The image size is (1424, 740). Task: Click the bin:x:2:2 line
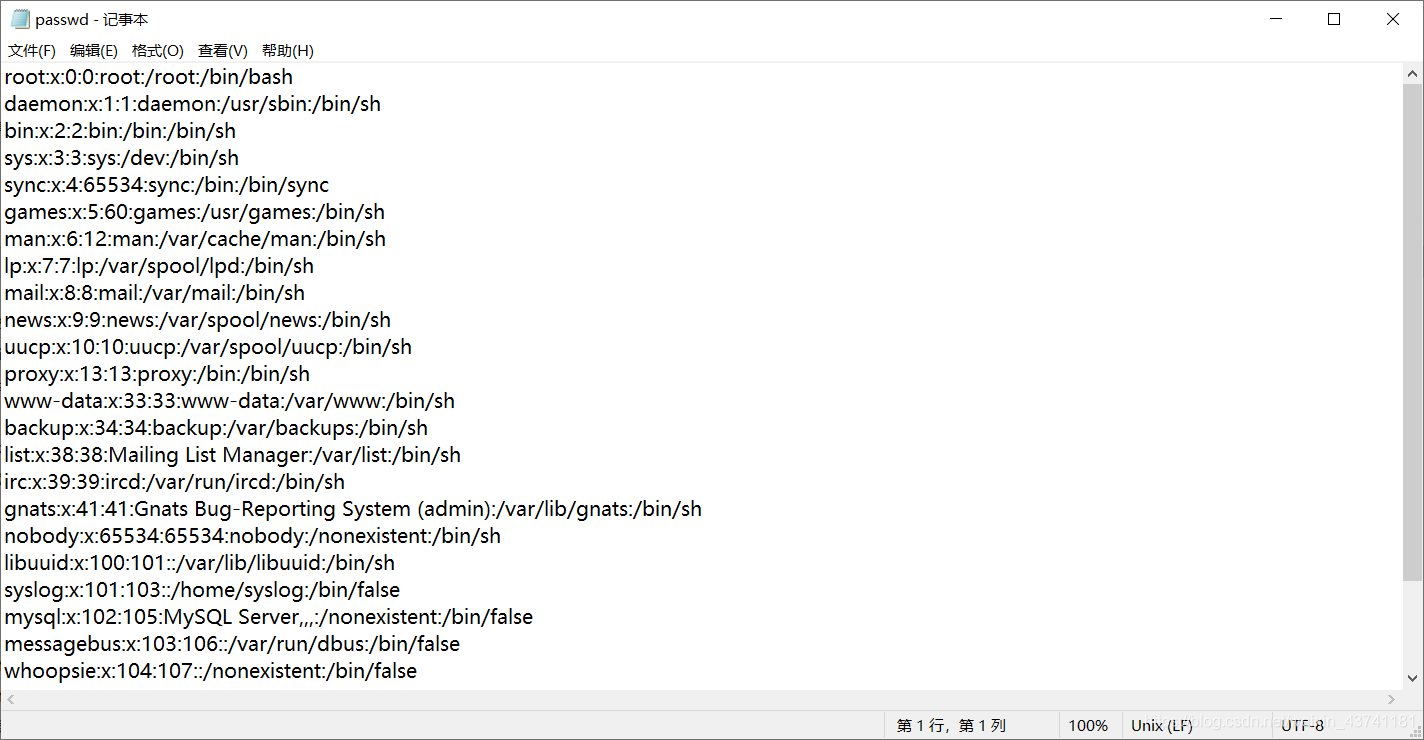click(120, 131)
